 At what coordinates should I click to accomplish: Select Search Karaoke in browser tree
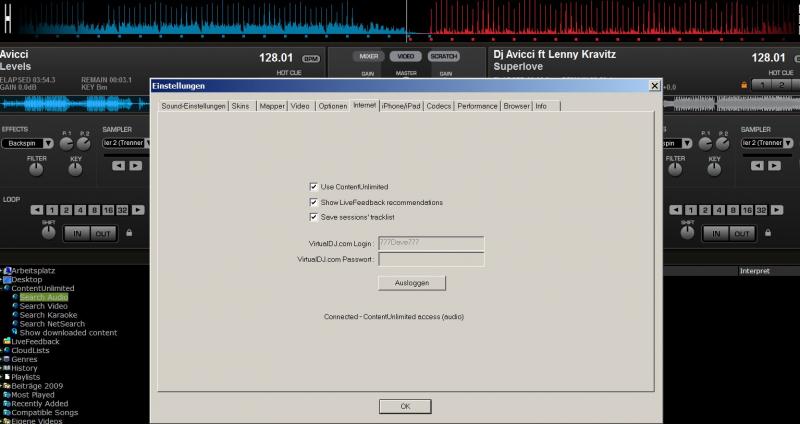(48, 315)
